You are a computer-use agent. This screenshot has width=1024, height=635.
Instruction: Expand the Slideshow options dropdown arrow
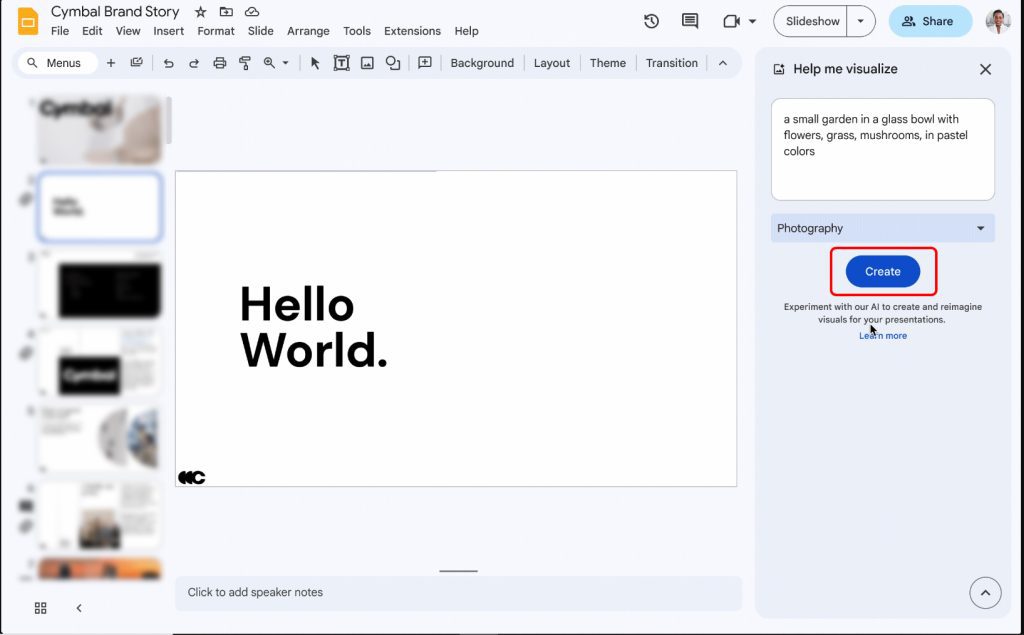tap(860, 21)
